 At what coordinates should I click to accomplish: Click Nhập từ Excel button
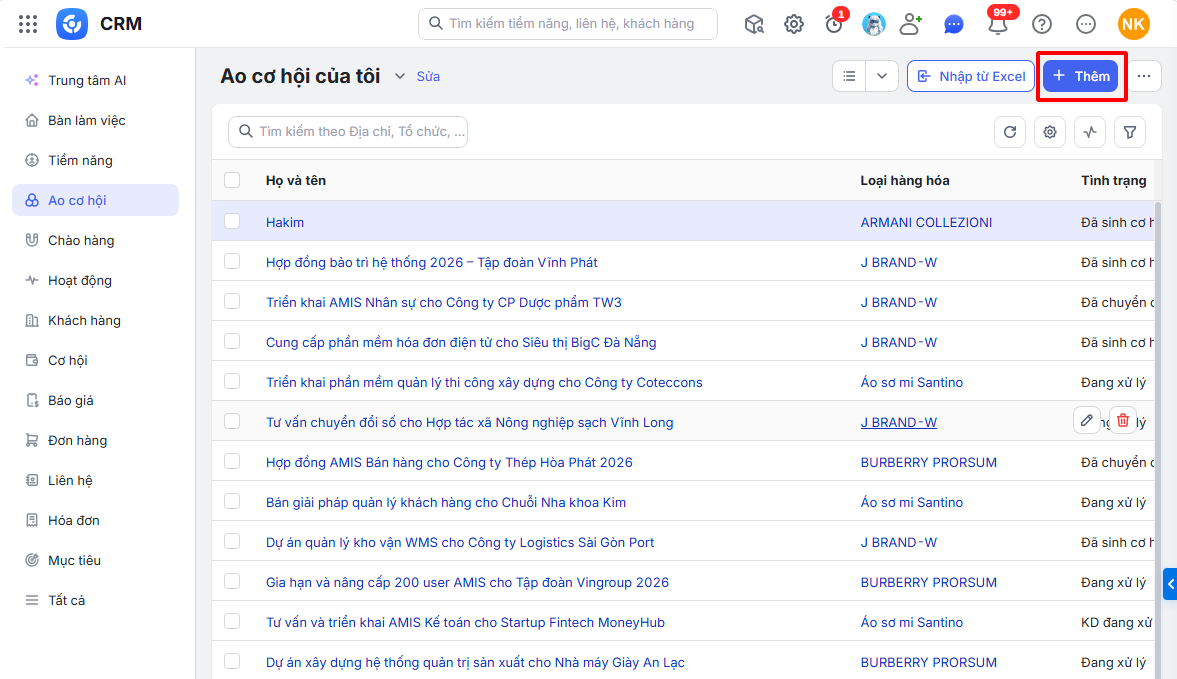click(971, 76)
